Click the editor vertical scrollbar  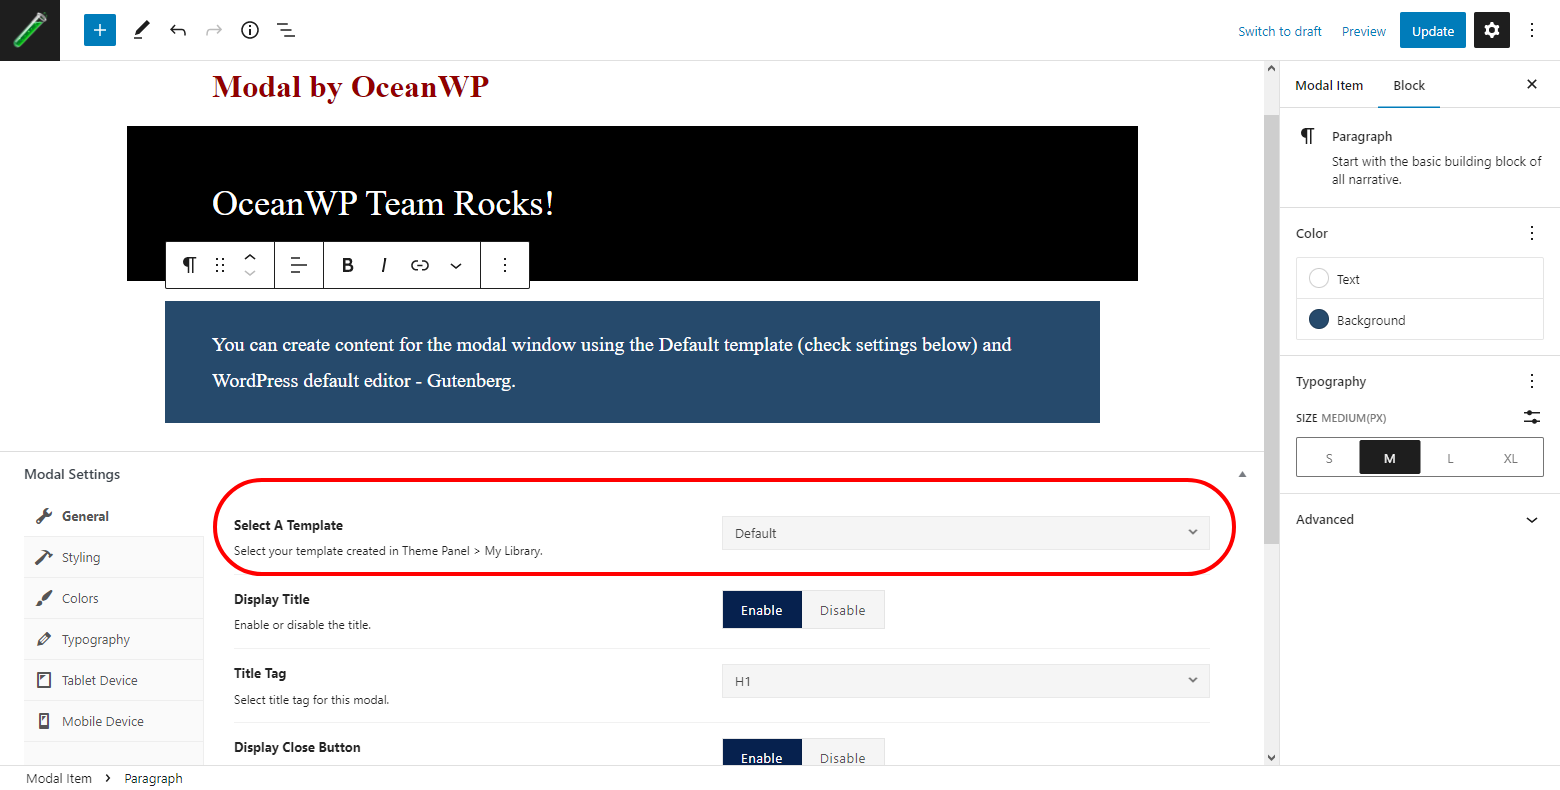coord(1271,330)
